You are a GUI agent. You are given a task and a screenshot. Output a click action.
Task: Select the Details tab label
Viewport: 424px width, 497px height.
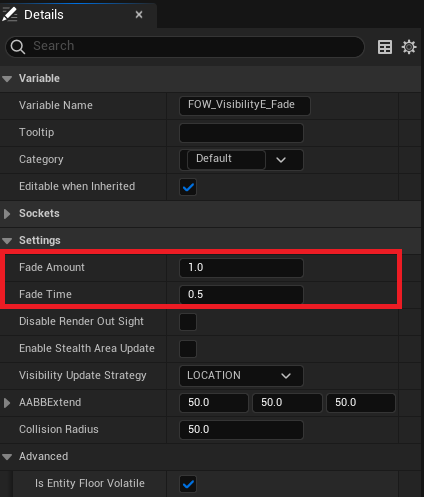44,15
